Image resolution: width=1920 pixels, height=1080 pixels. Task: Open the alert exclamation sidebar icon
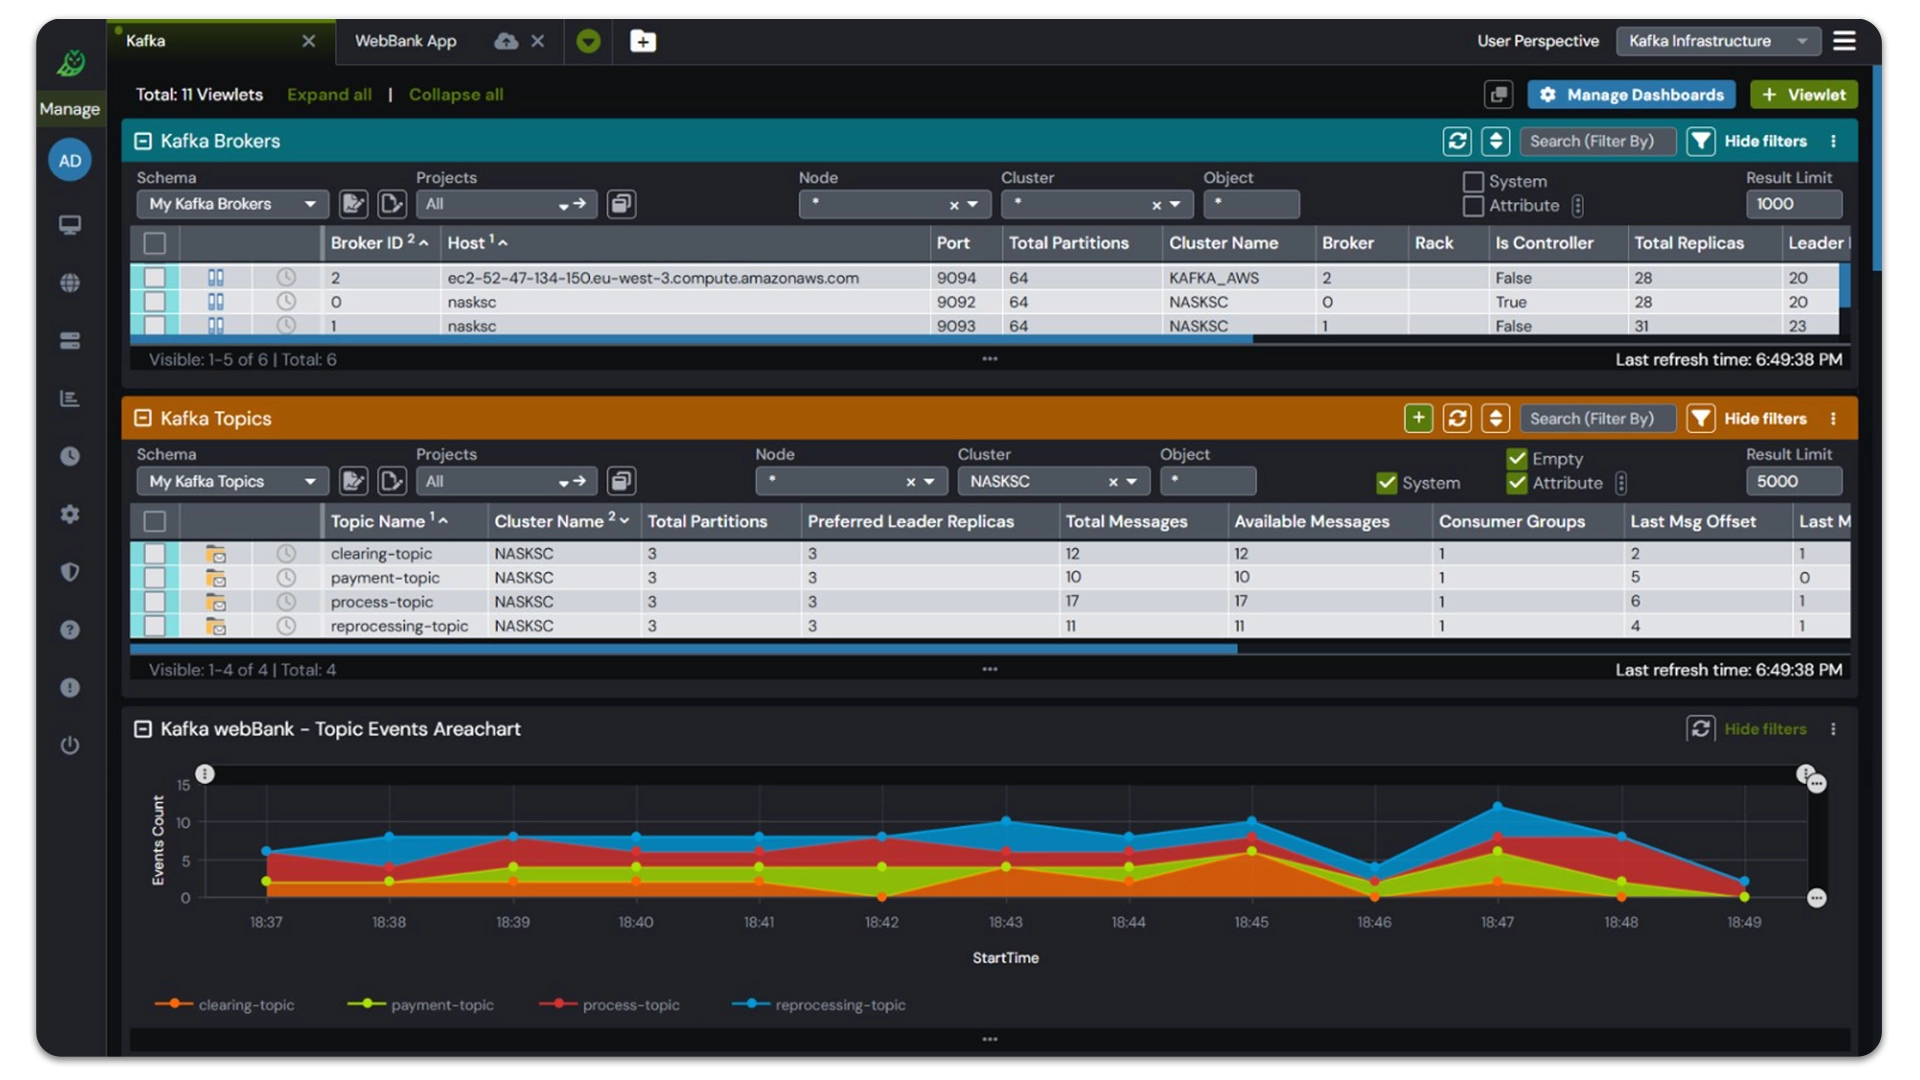[x=70, y=688]
